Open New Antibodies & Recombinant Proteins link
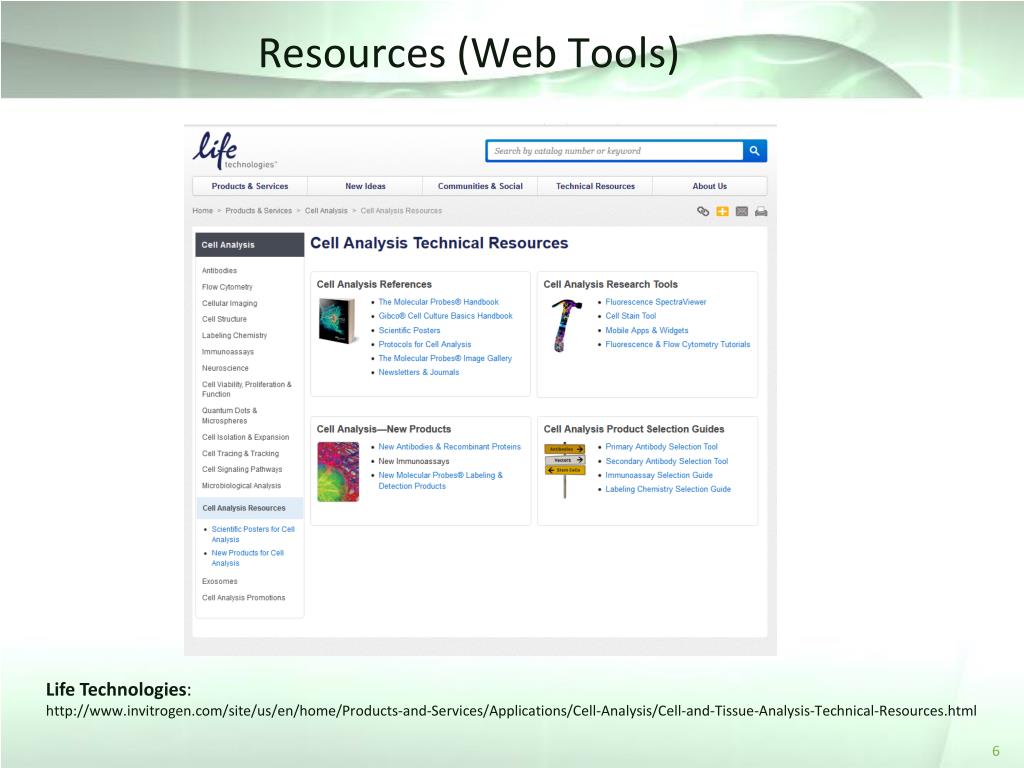The width and height of the screenshot is (1024, 768). pyautogui.click(x=449, y=447)
